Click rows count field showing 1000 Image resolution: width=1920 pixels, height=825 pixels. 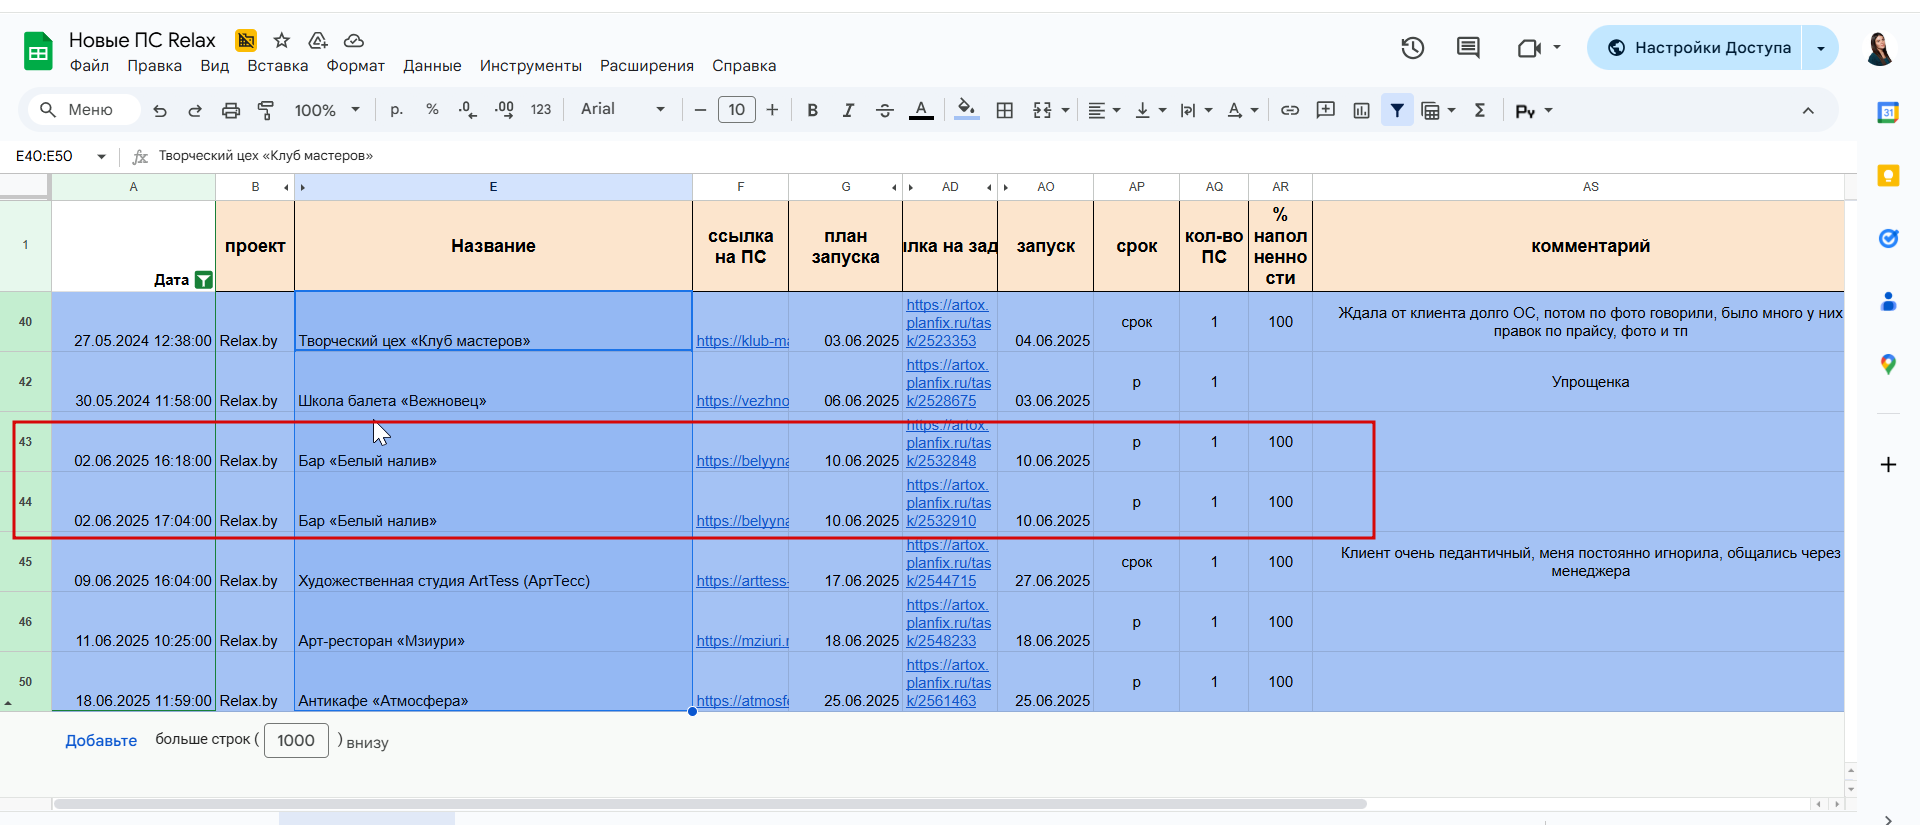[x=296, y=740]
